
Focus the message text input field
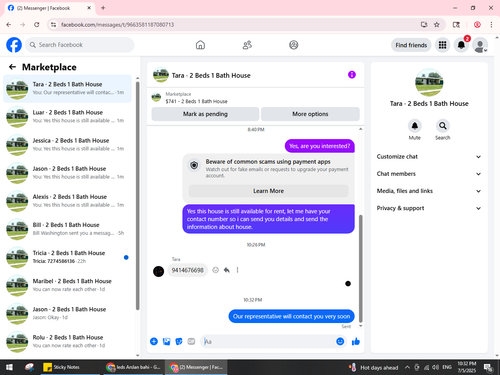tap(268, 341)
